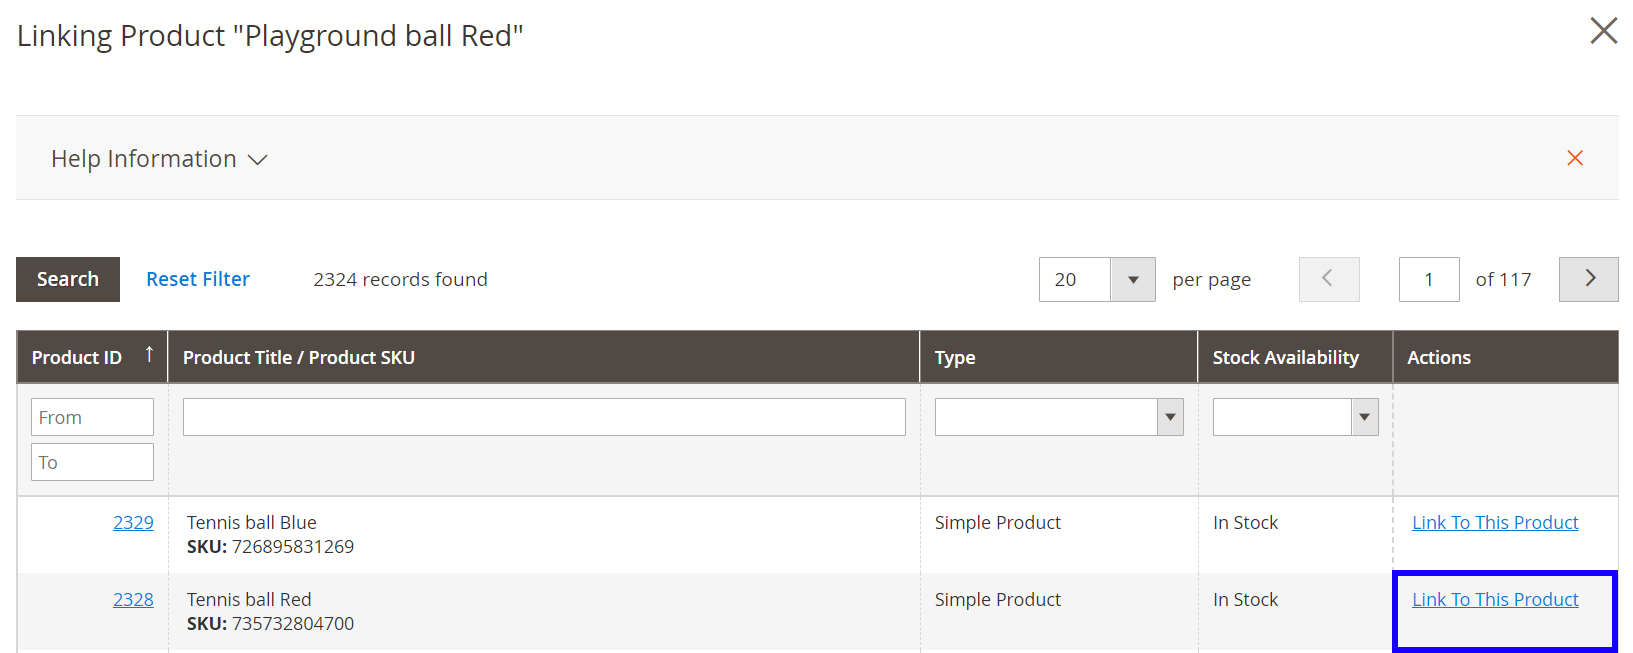Viewport: 1633px width, 653px height.
Task: Open product ID 2329 link
Action: 133,523
